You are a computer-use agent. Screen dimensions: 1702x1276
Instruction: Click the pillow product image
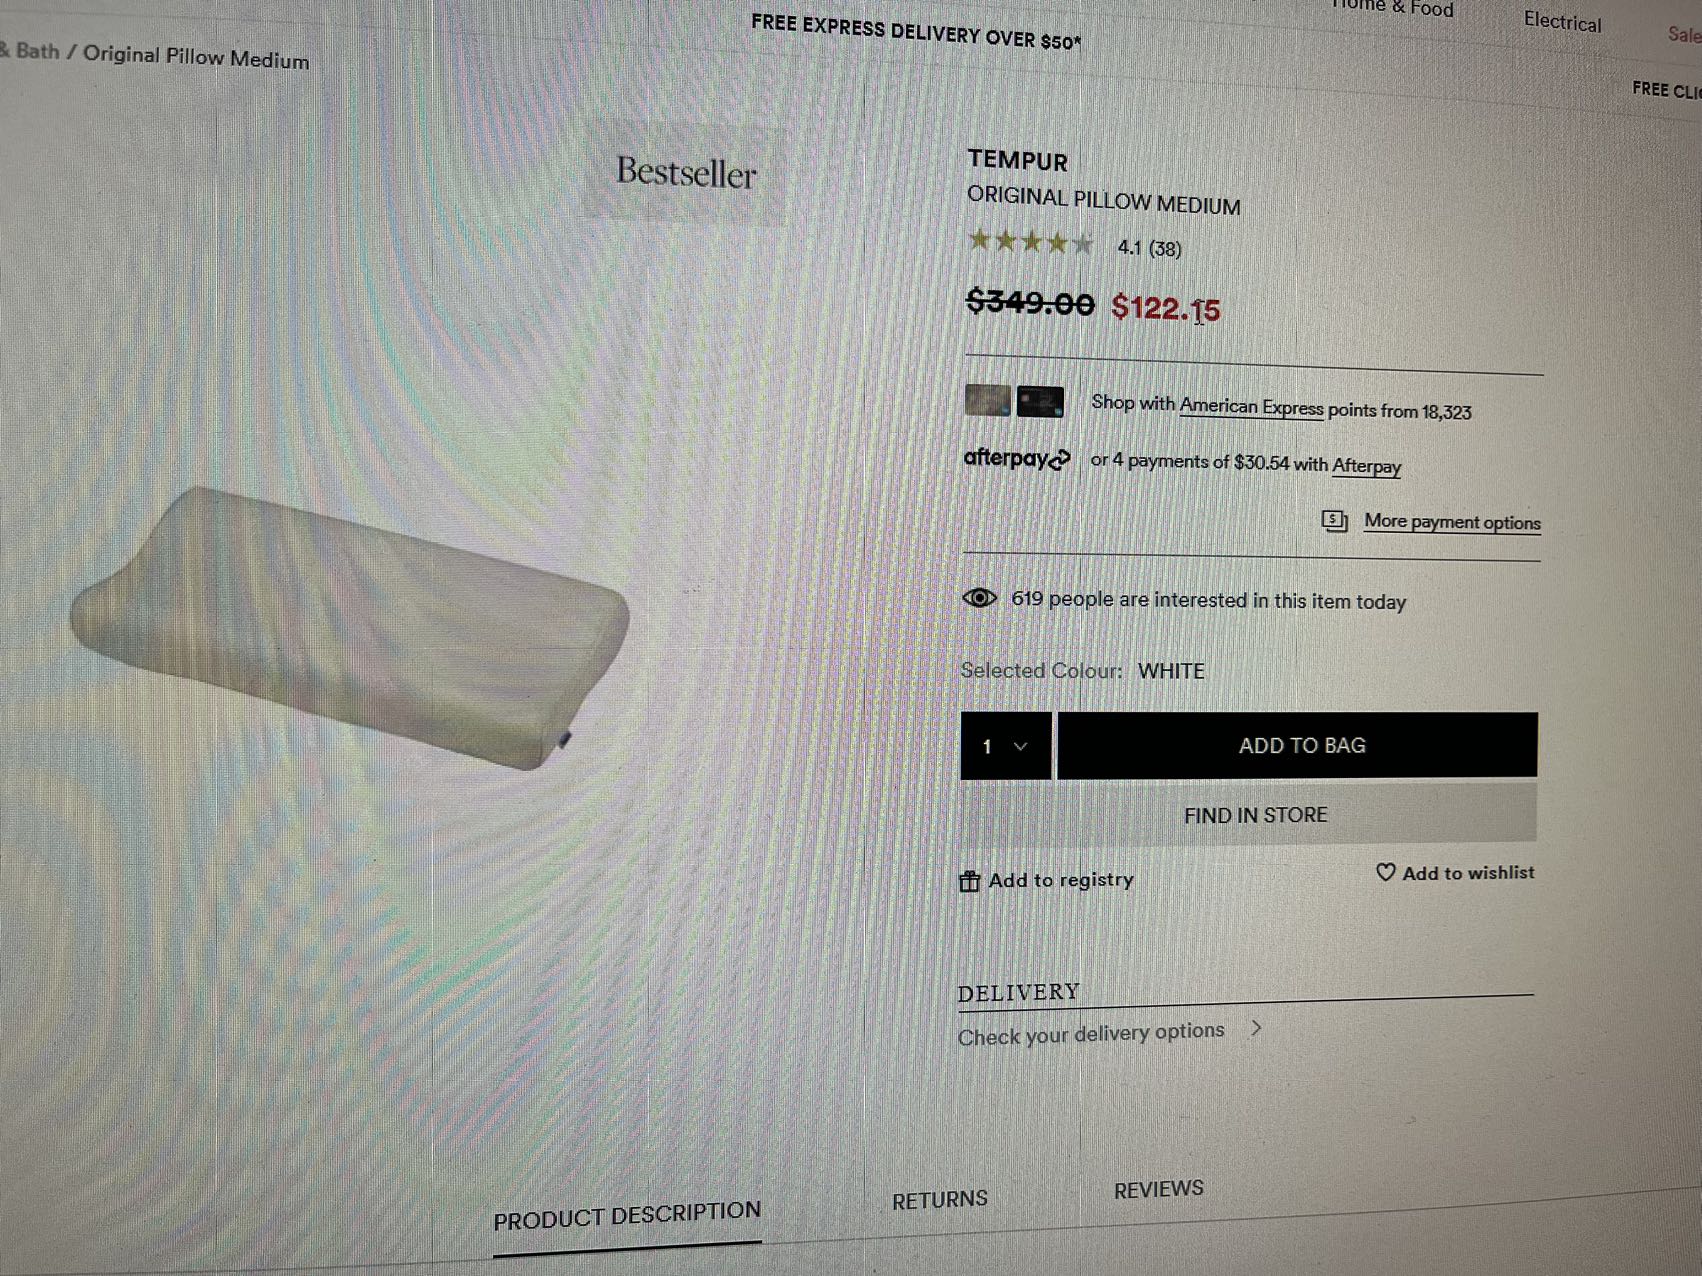[350, 627]
